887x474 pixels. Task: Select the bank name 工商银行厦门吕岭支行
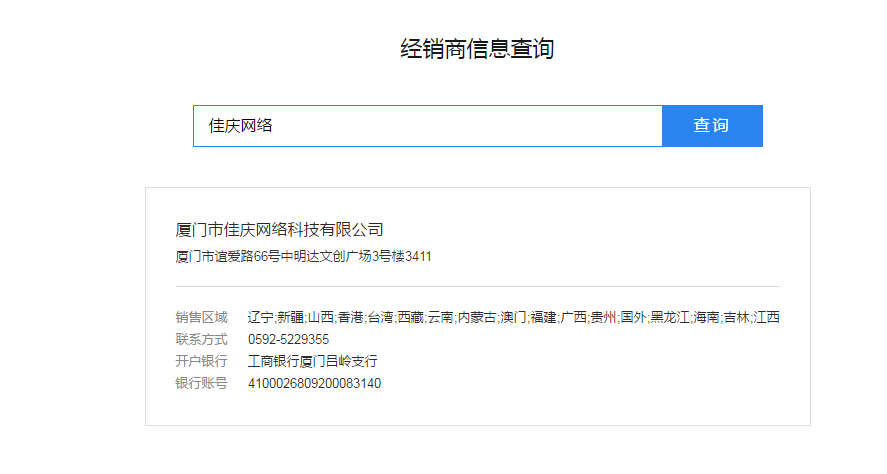(313, 361)
